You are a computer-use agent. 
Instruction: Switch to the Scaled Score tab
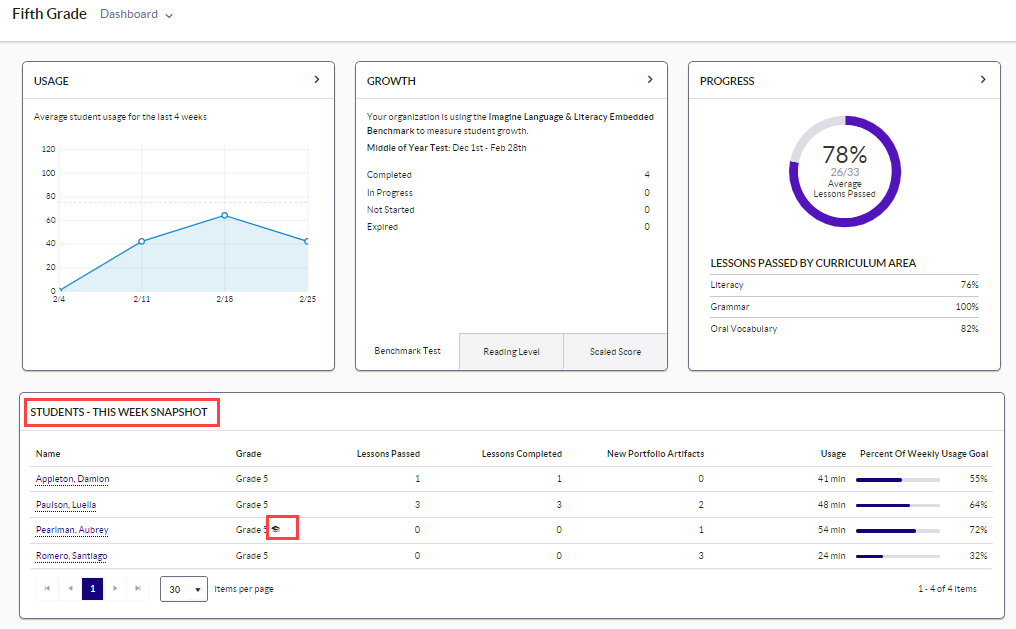615,352
